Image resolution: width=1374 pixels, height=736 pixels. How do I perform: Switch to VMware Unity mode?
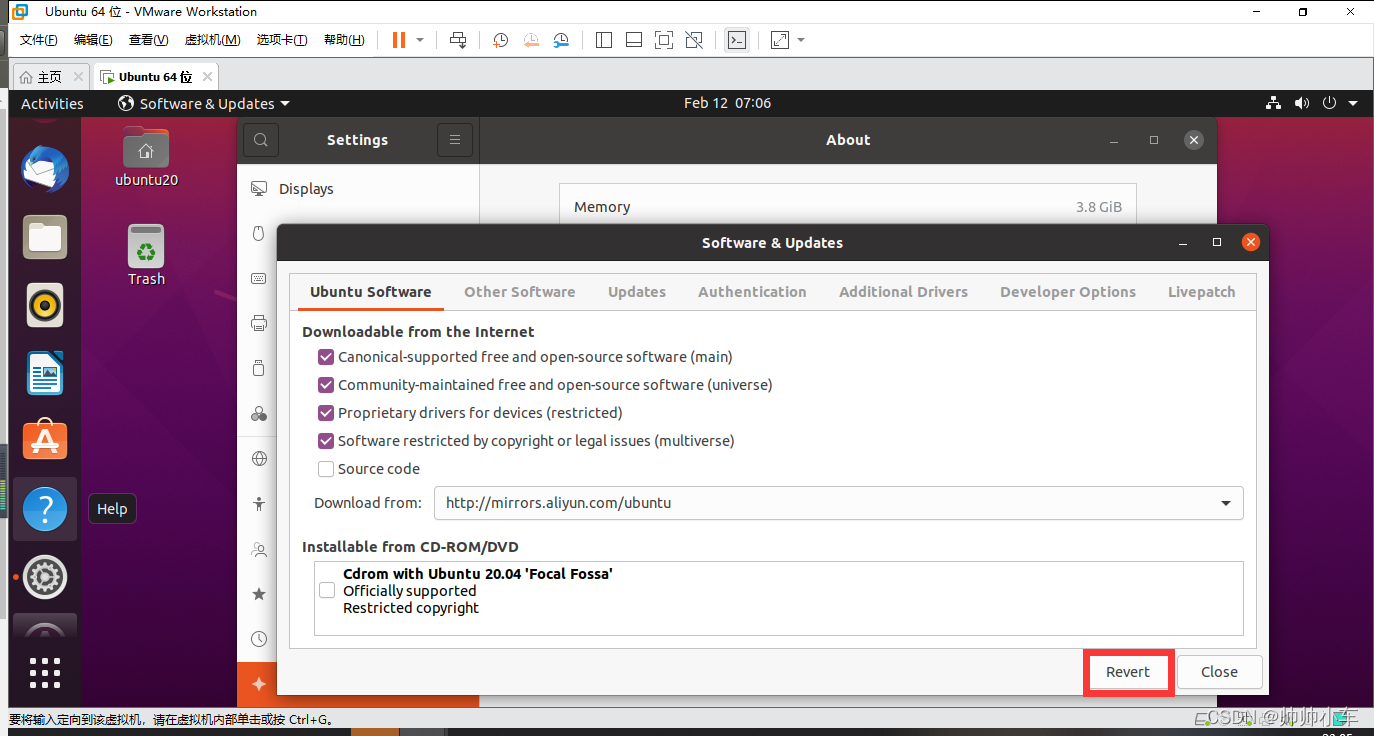click(694, 40)
